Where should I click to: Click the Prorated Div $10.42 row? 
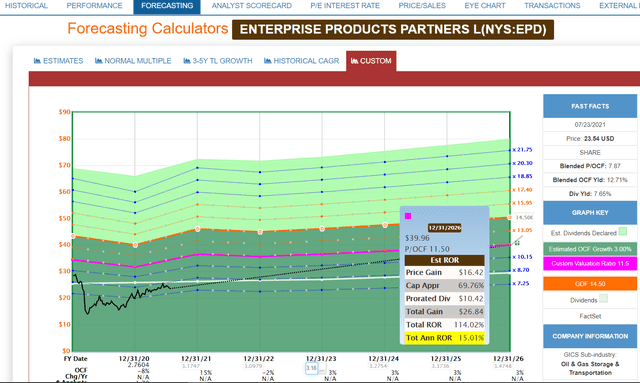[x=444, y=298]
